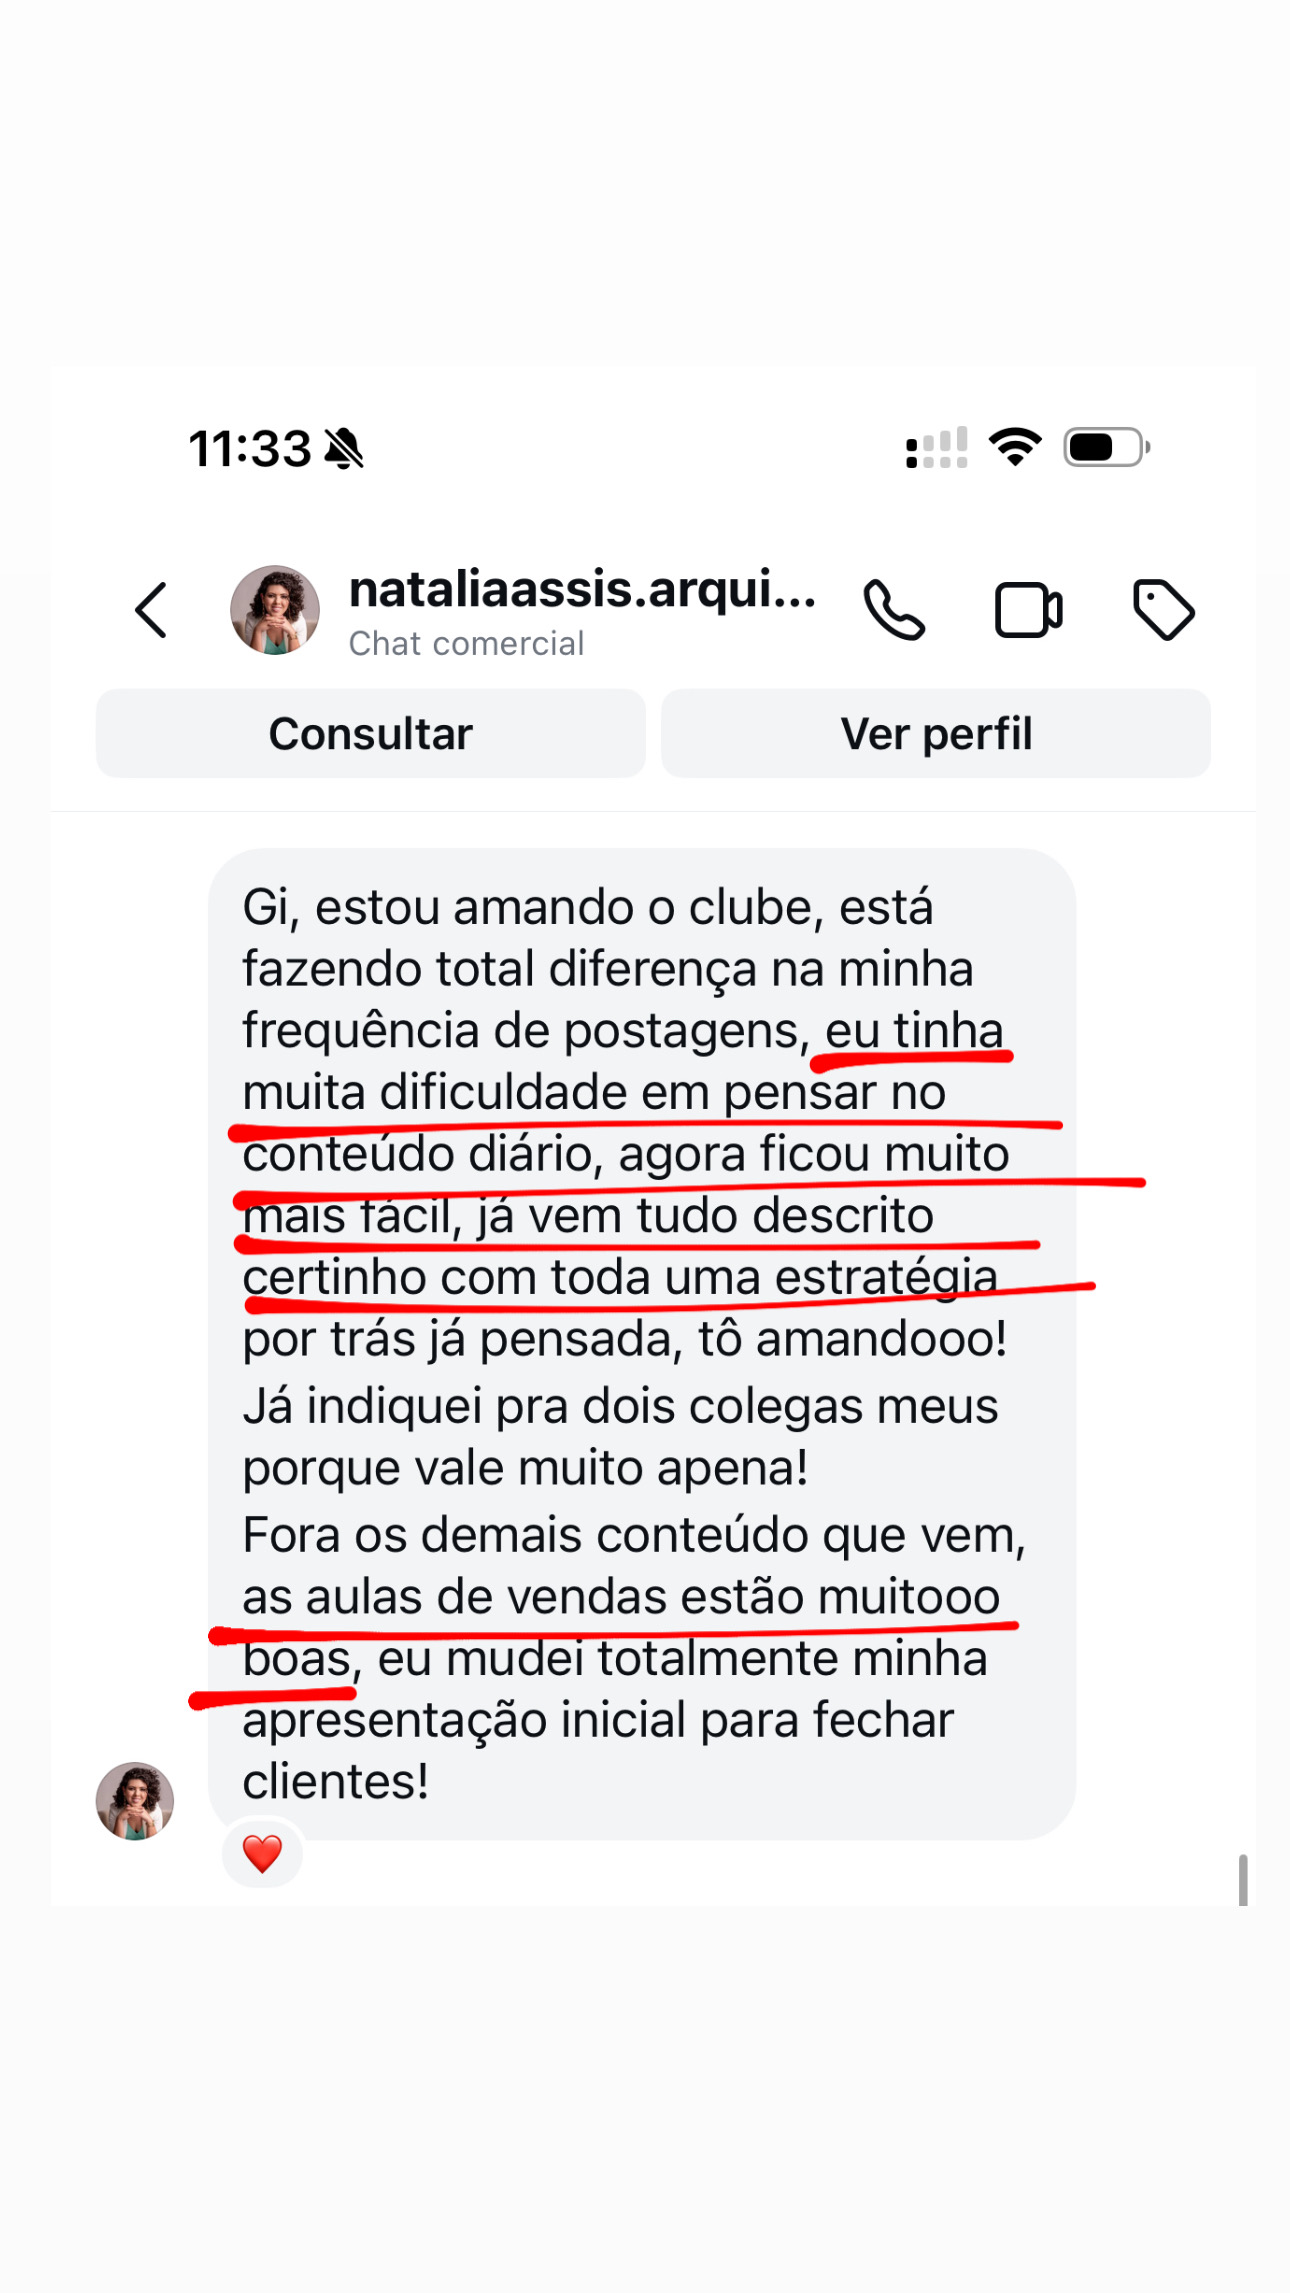Image resolution: width=1290 pixels, height=2293 pixels.
Task: Tap the cellular signal bars icon
Action: click(937, 448)
